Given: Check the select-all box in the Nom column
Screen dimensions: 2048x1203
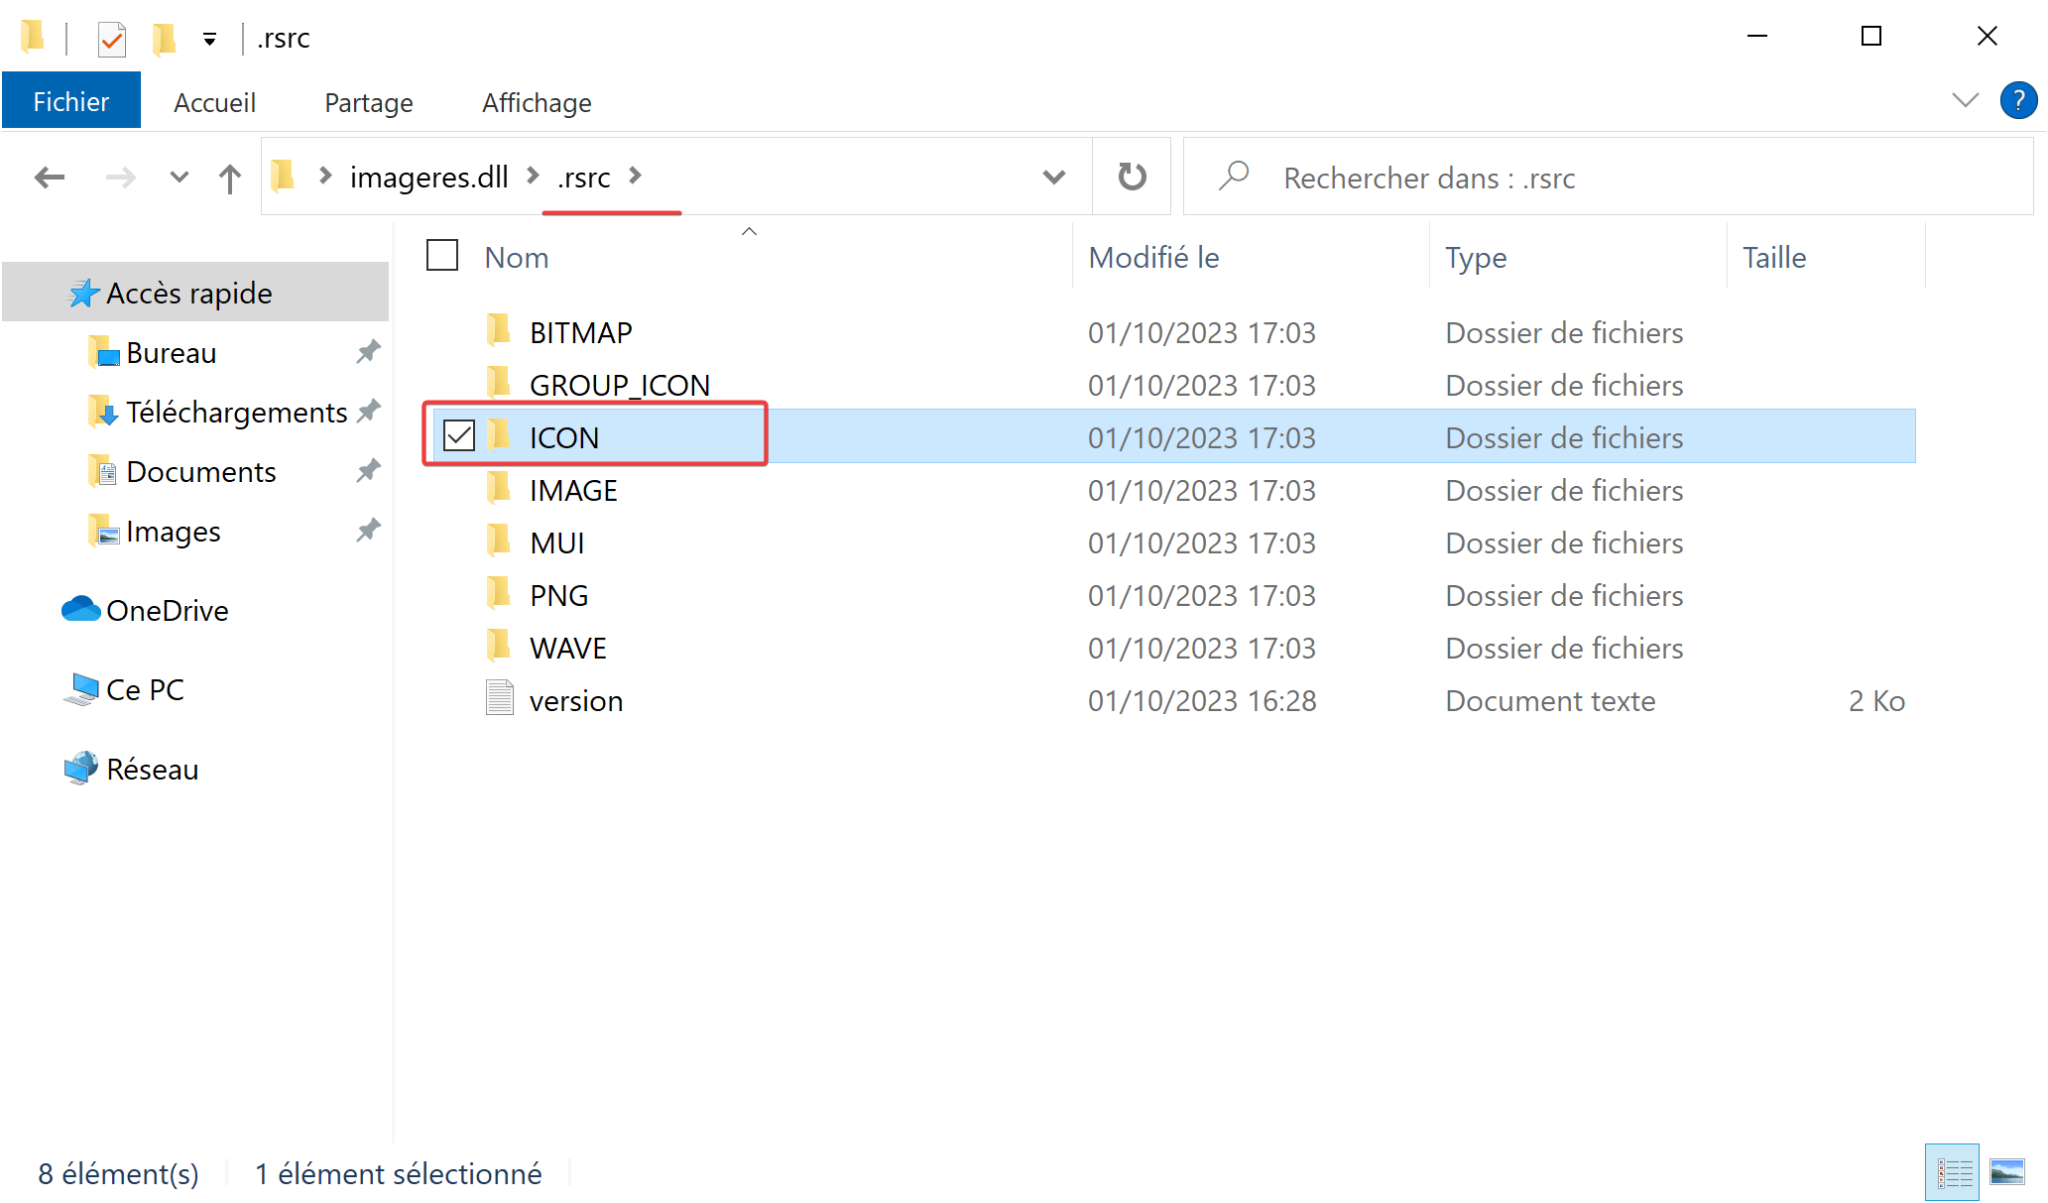Looking at the screenshot, I should pyautogui.click(x=441, y=256).
